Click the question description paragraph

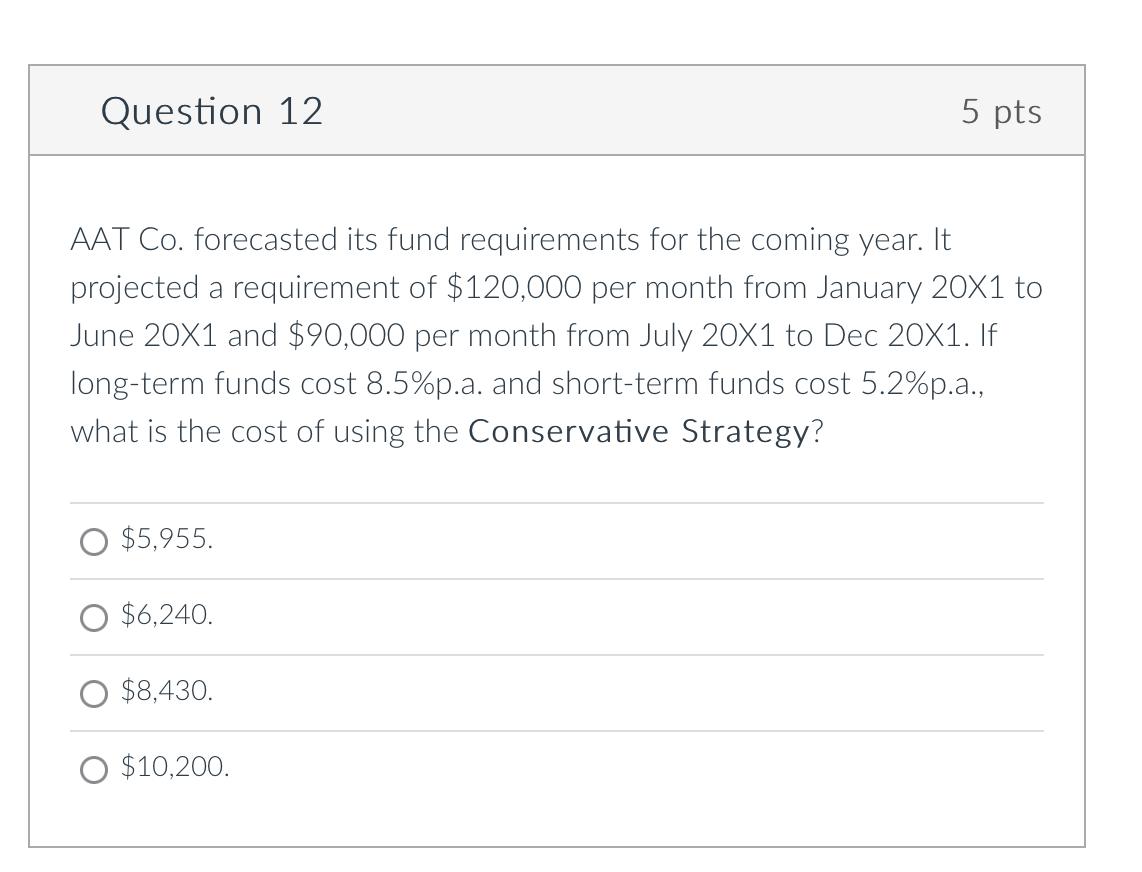tap(556, 335)
